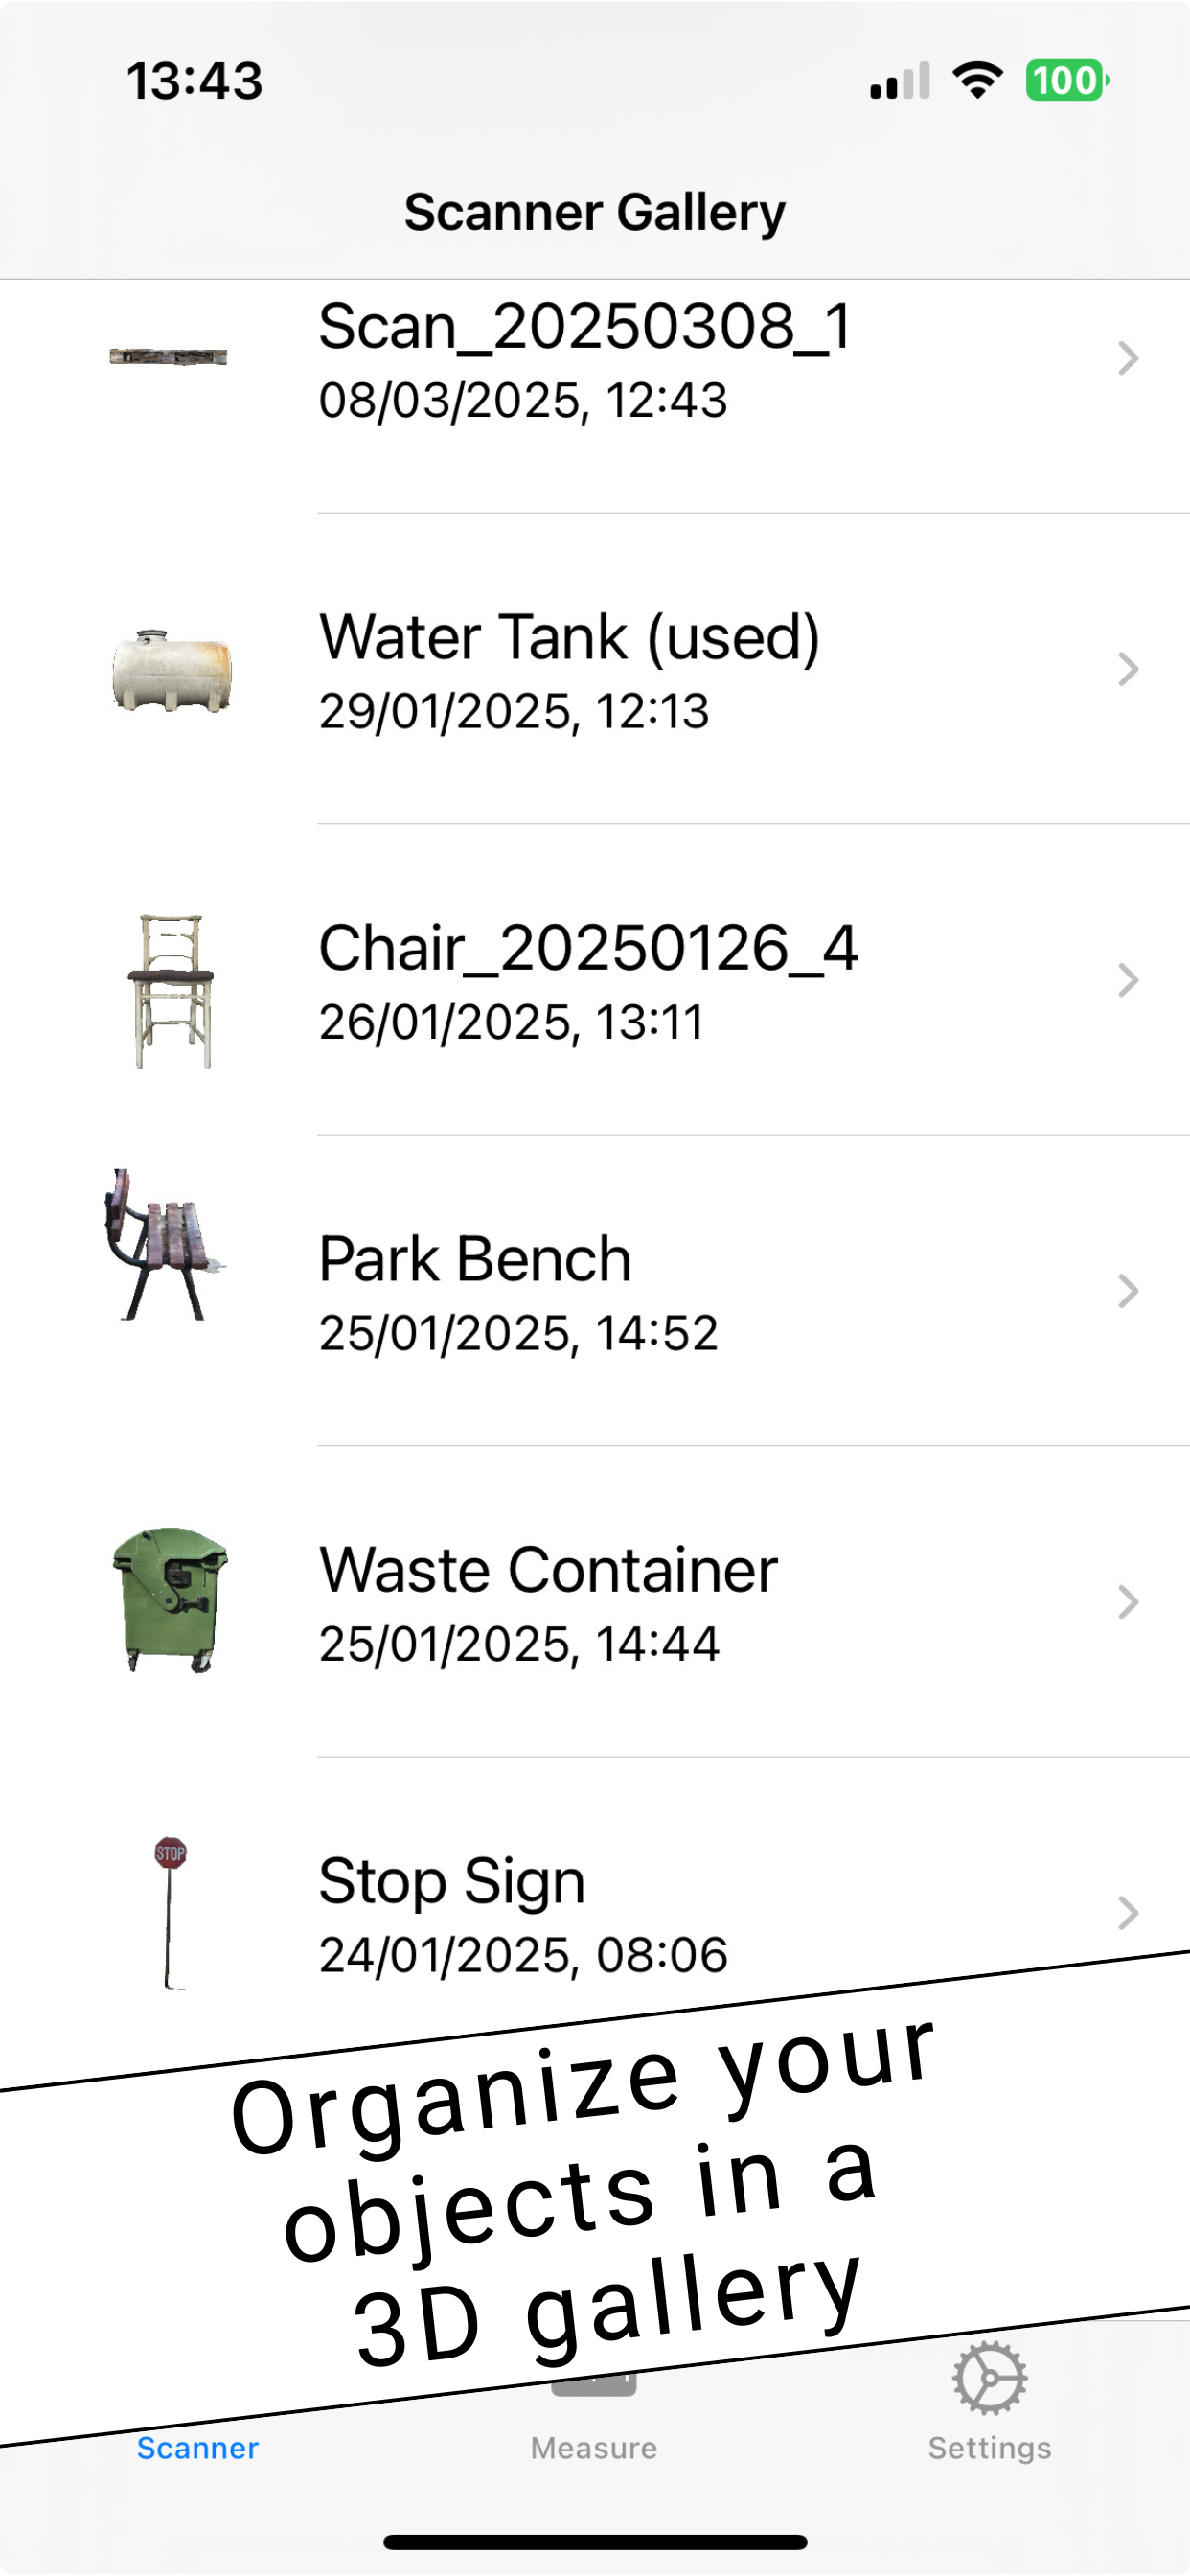Tap the chair scan thumbnail
Screen dimensions: 1190x2576
[x=171, y=990]
